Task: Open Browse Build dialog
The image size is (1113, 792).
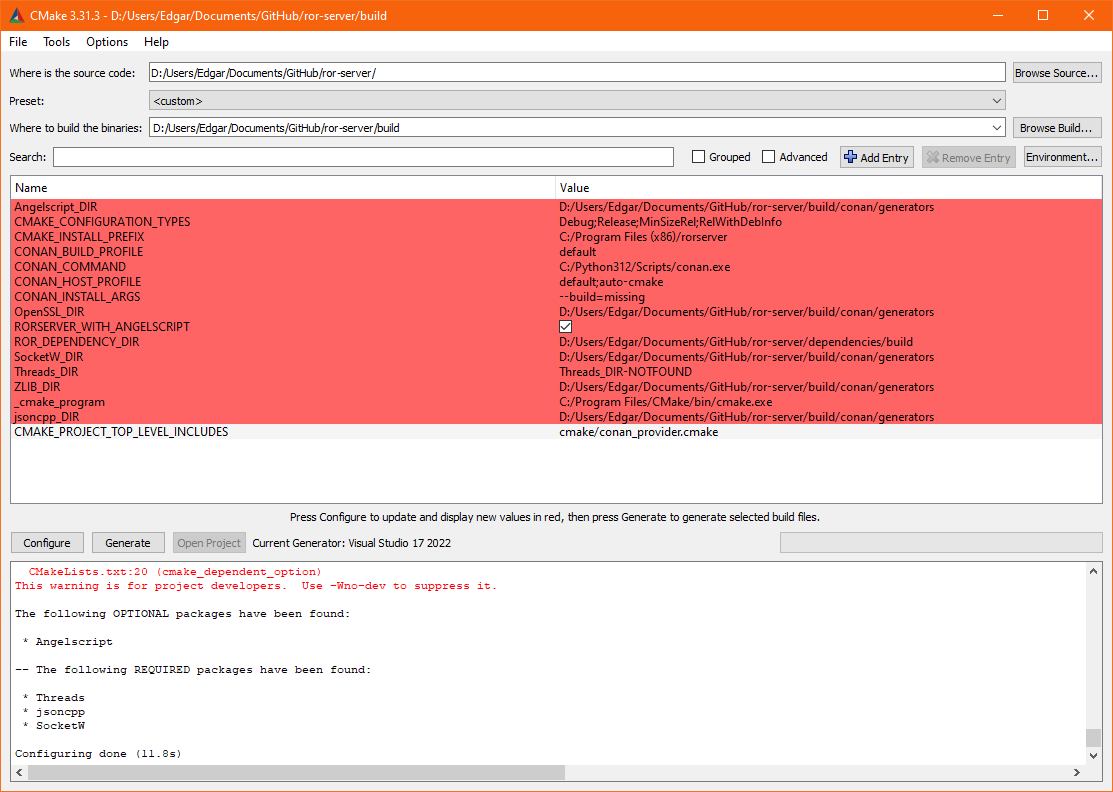Action: pos(1056,127)
